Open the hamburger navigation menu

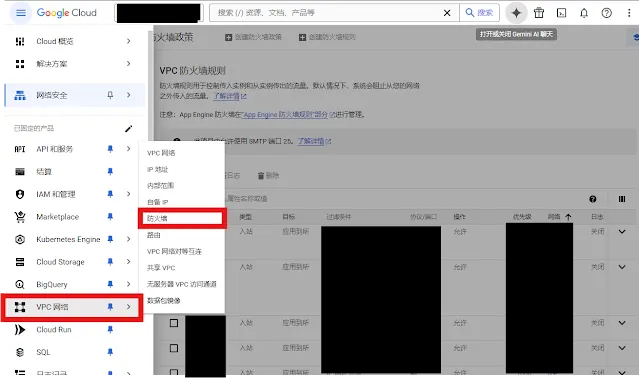click(x=20, y=13)
